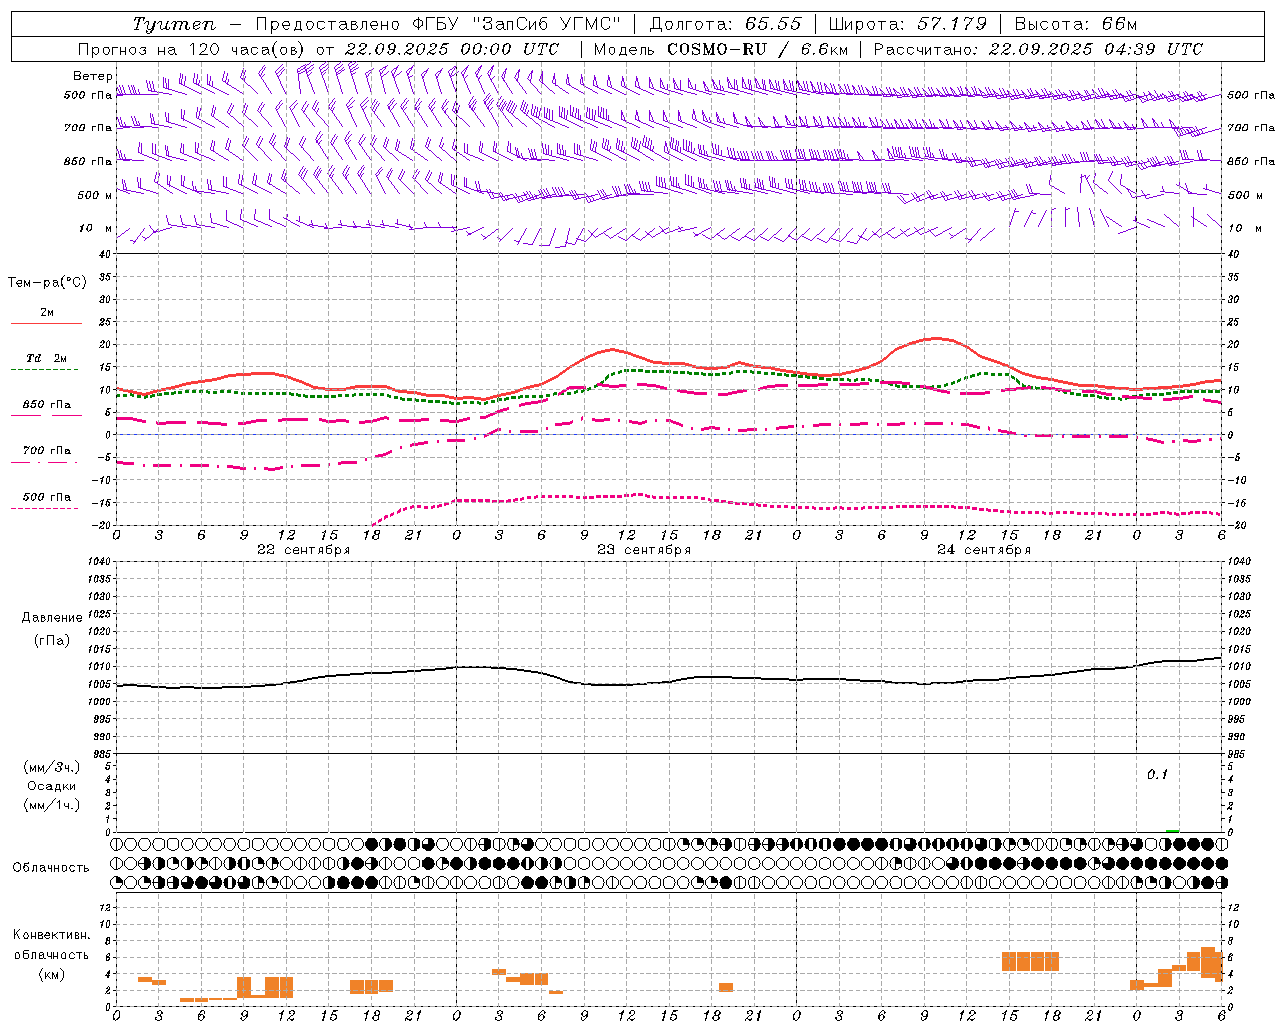Click "500 гПа" wind level label, left axis
This screenshot has height=1024, width=1280.
point(88,95)
